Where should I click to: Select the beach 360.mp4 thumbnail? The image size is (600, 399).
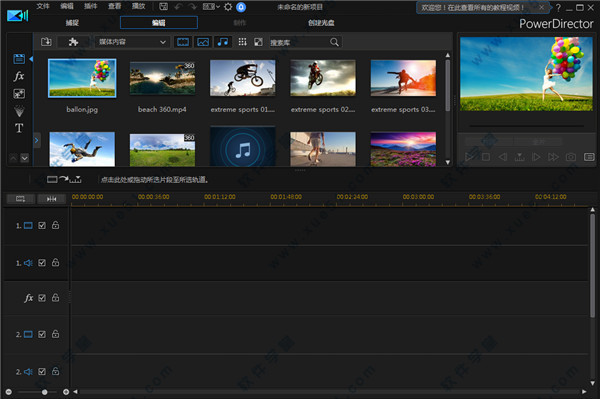point(162,78)
